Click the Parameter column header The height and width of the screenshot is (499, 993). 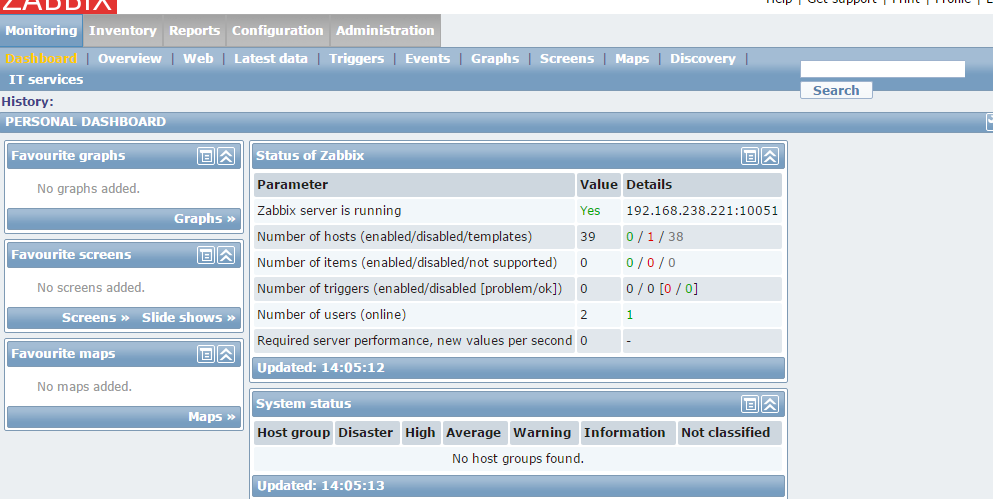(x=414, y=185)
